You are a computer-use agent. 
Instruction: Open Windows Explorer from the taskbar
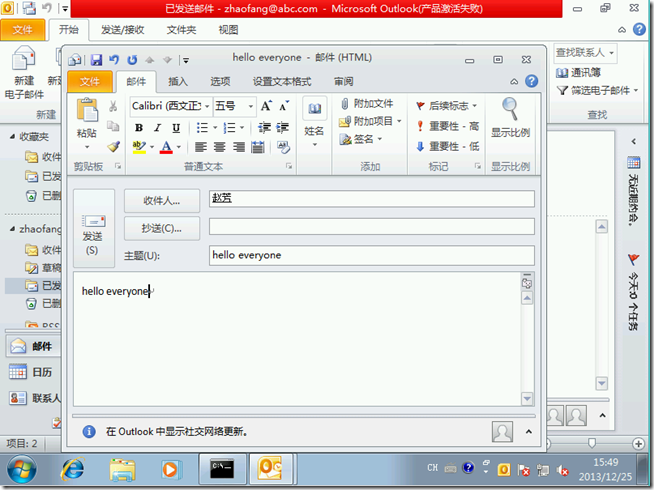pos(122,470)
